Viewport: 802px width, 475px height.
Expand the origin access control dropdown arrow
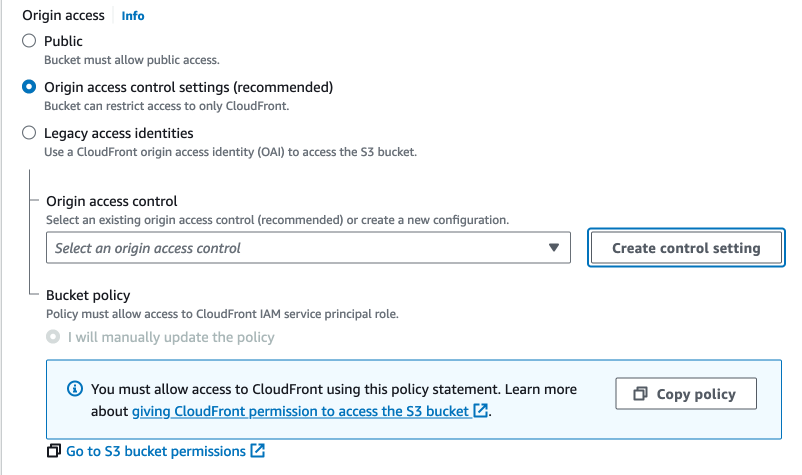point(554,248)
